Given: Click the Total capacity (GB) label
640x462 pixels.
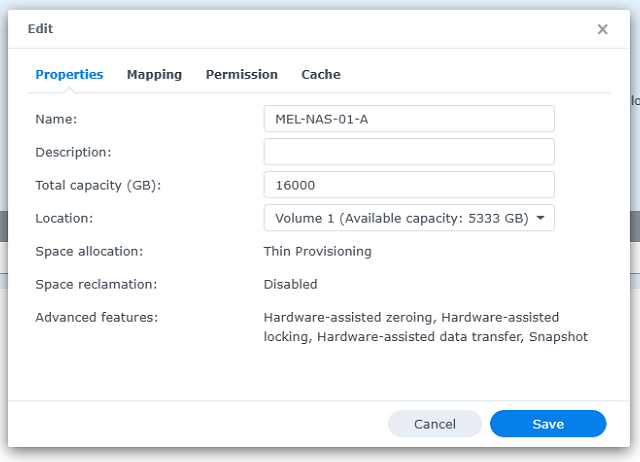Looking at the screenshot, I should pos(98,185).
